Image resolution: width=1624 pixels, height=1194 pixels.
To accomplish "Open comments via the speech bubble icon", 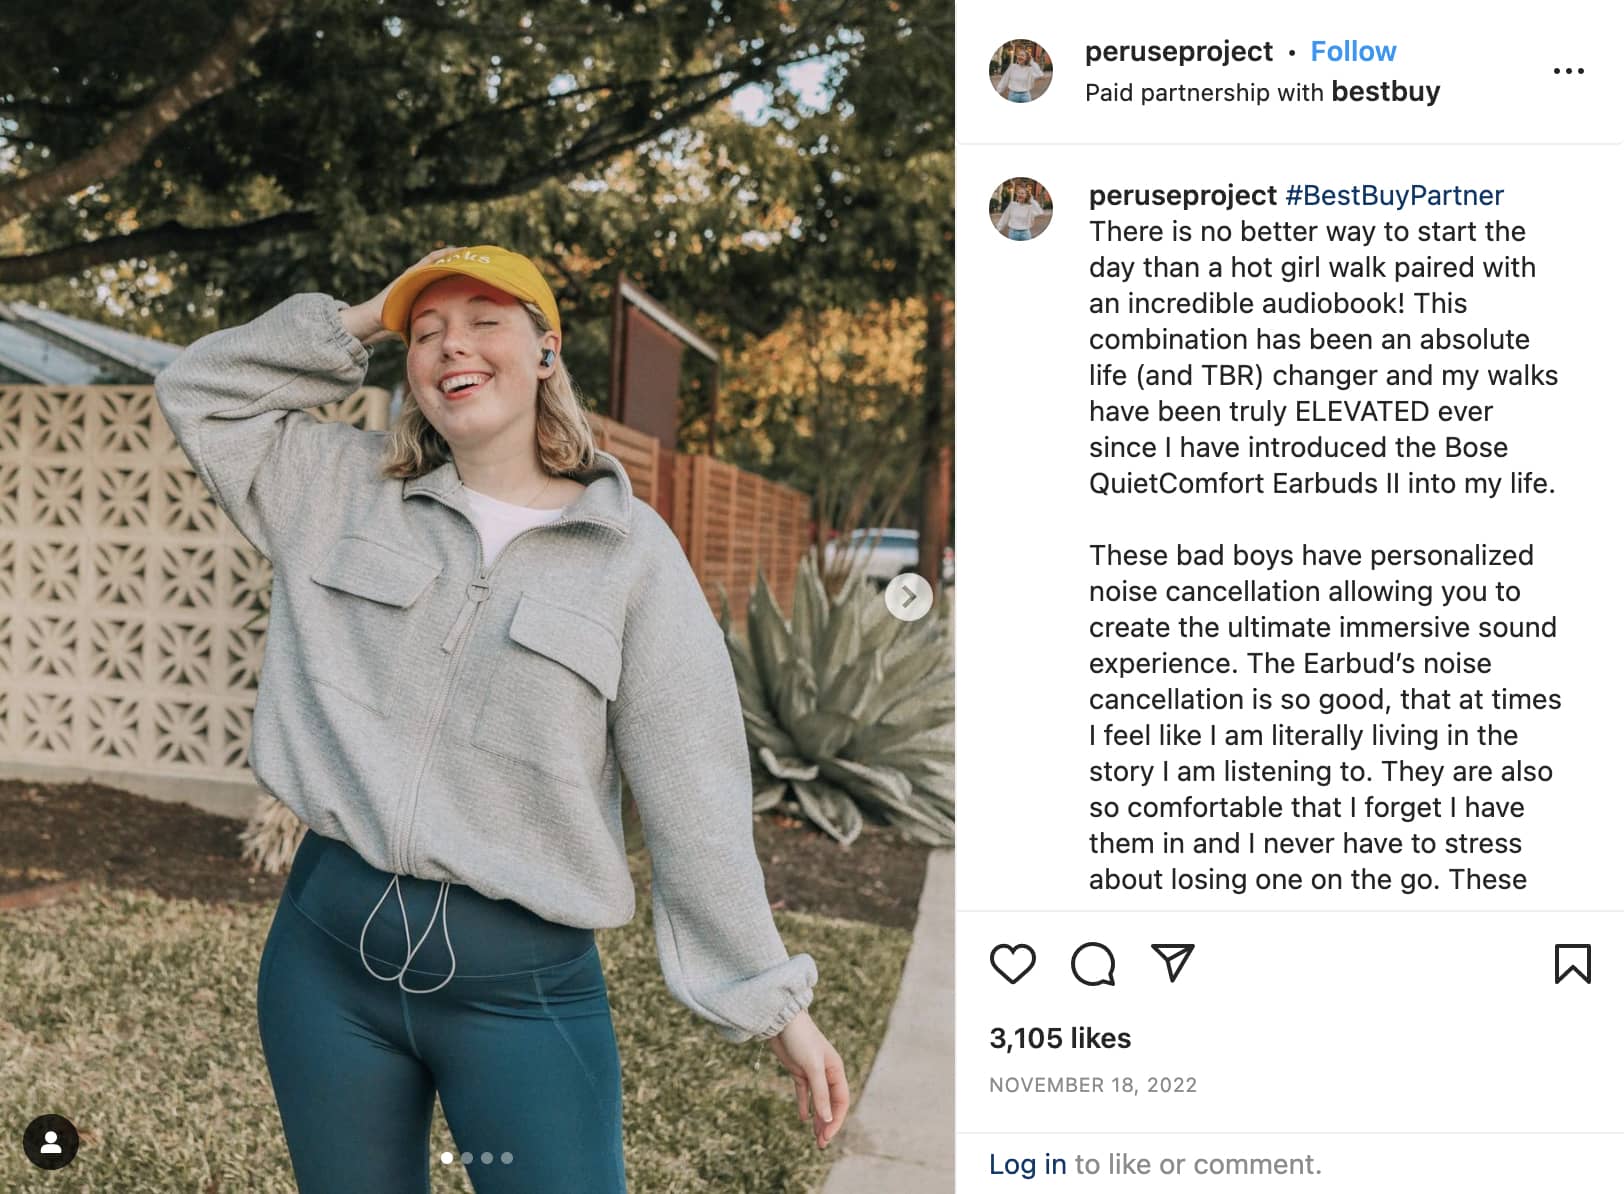I will click(1095, 964).
